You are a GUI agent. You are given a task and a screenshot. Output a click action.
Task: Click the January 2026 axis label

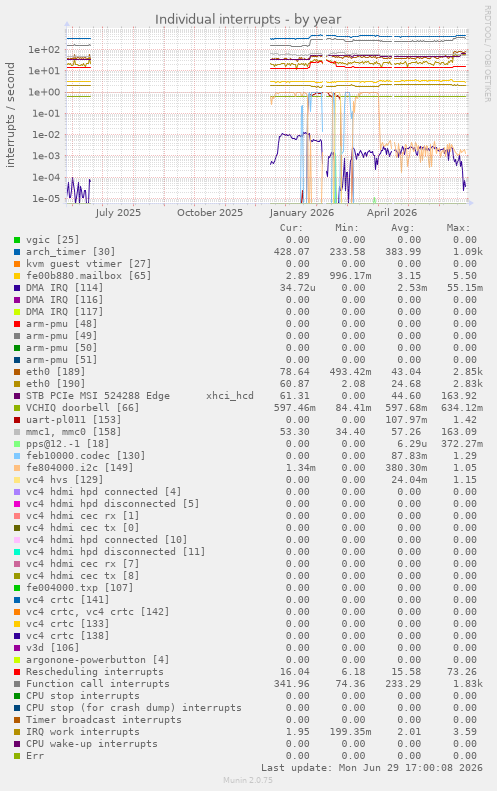click(x=302, y=212)
